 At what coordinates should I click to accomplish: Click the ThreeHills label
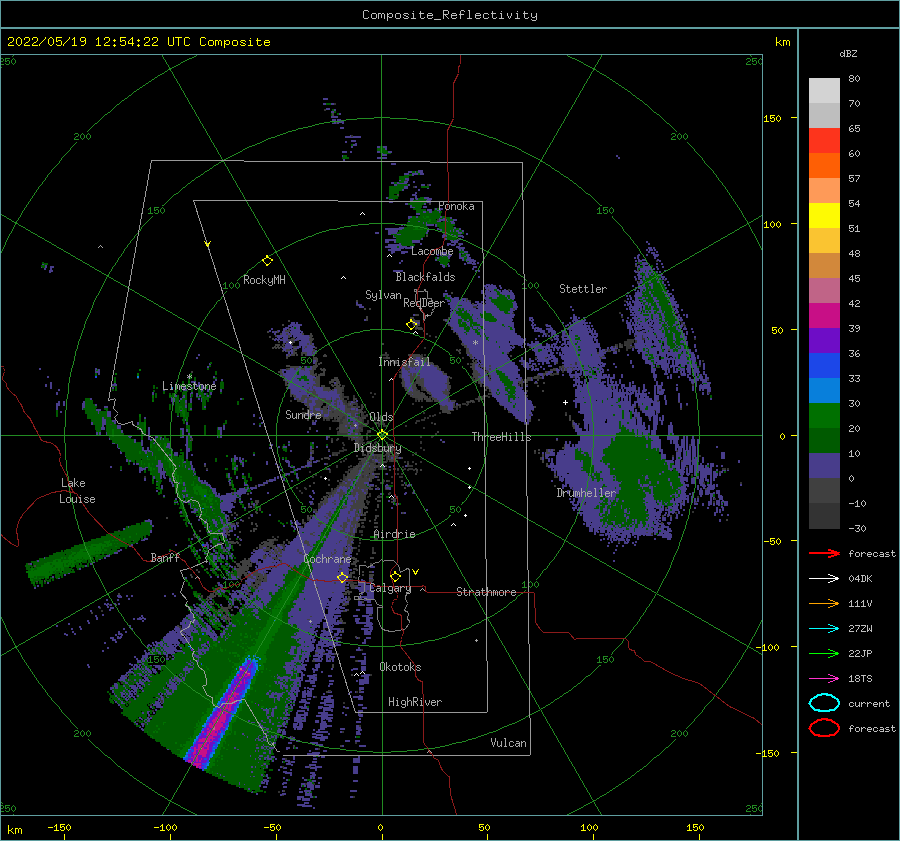[x=502, y=437]
